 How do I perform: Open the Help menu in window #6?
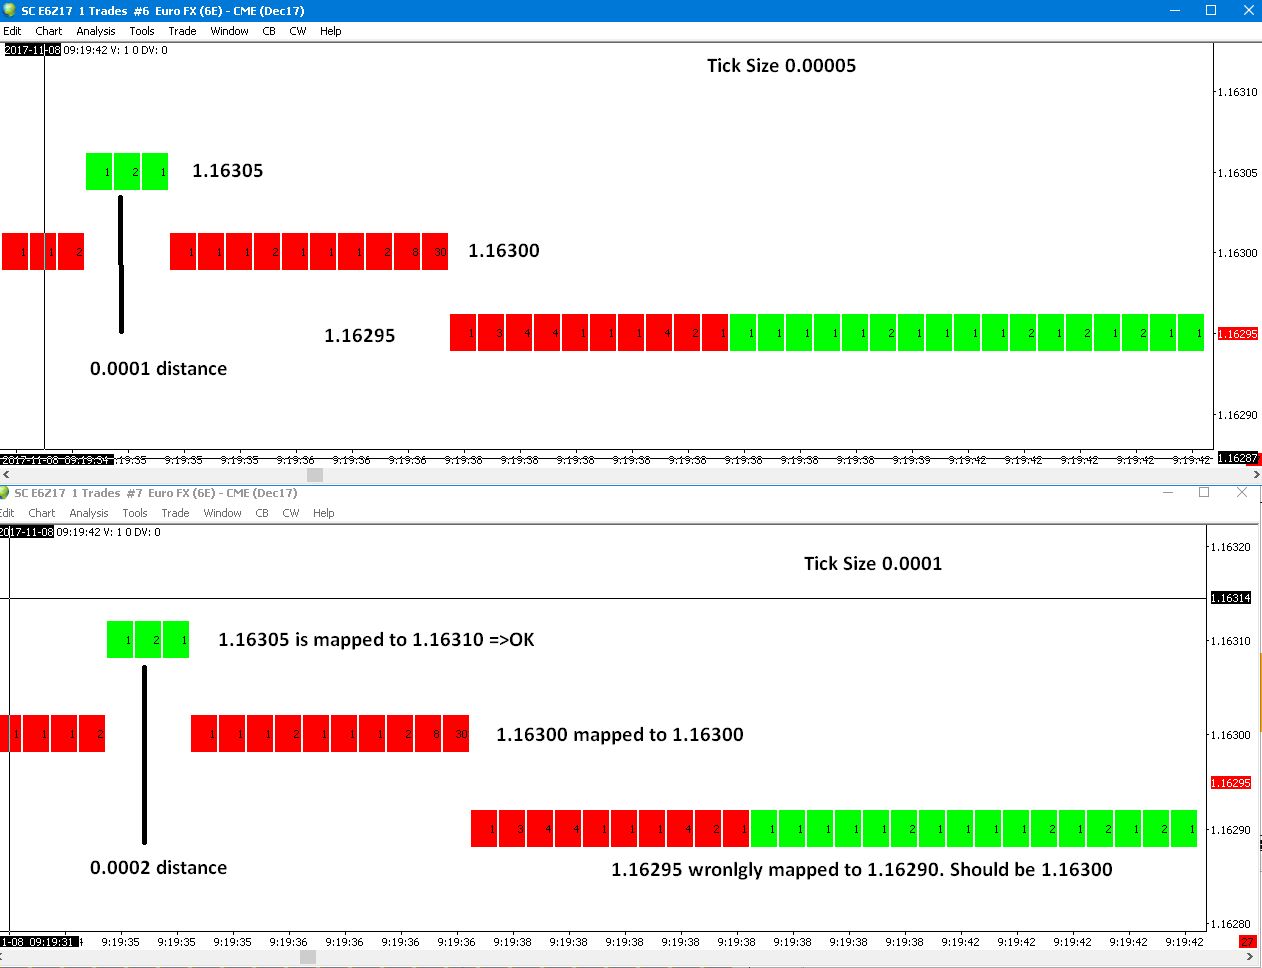pos(331,31)
